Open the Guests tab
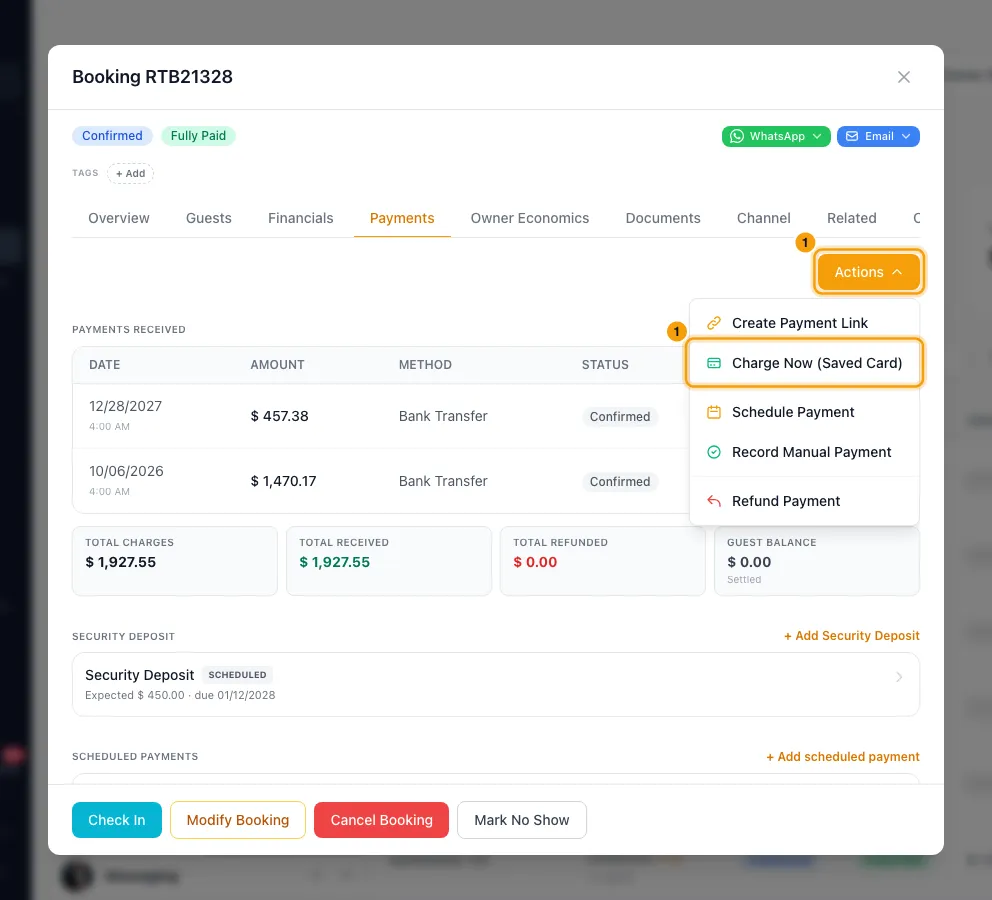Screen dimensions: 992x900 pos(209,218)
